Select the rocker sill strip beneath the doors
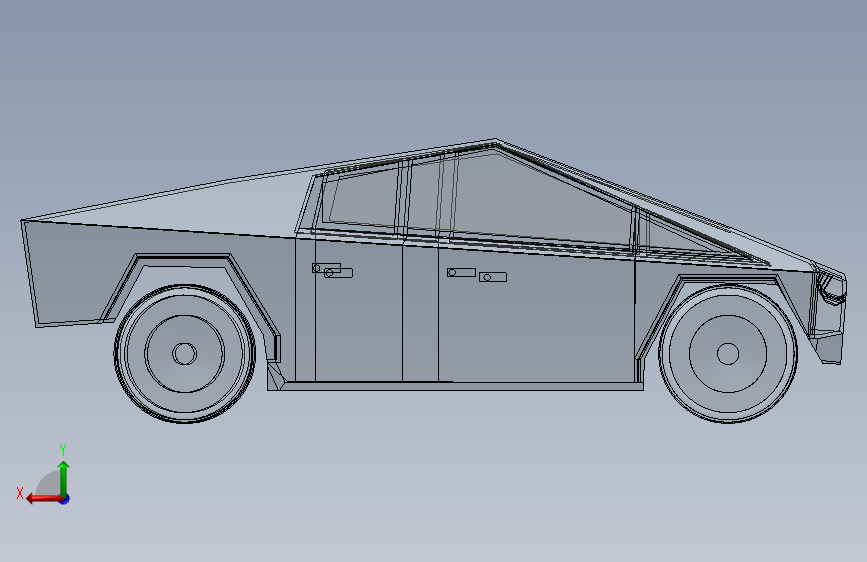This screenshot has width=867, height=562. tap(459, 386)
